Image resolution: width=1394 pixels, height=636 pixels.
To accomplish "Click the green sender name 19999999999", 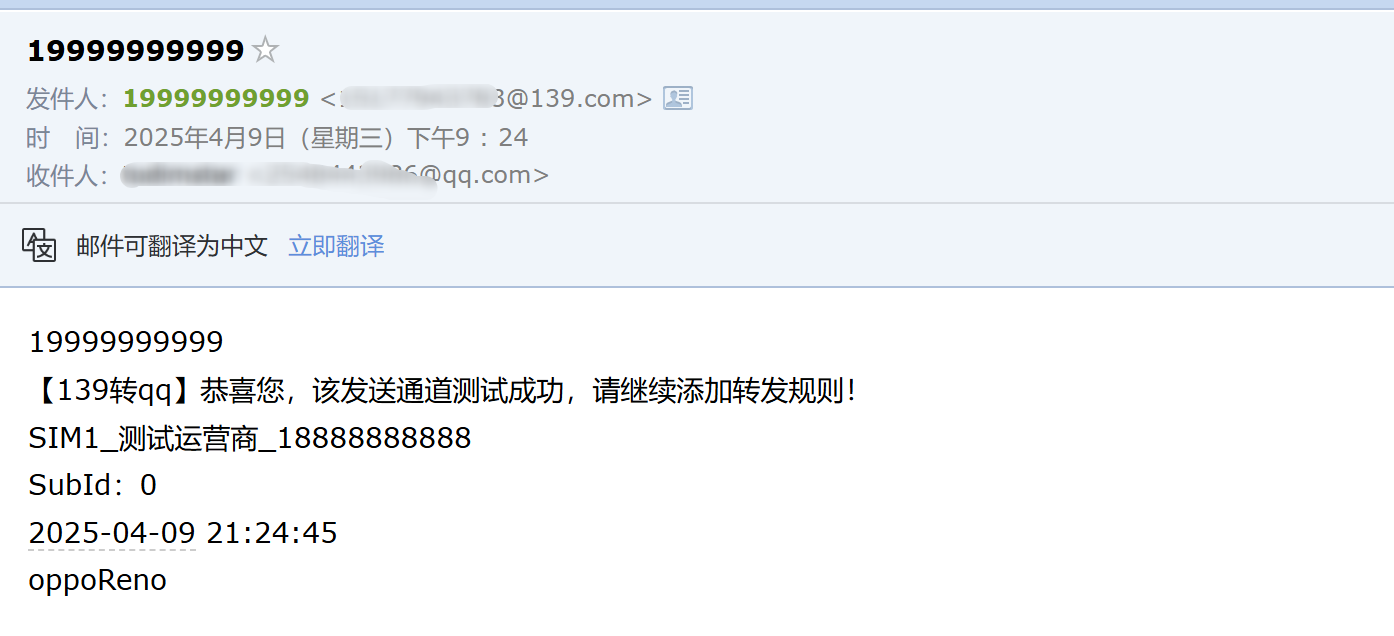I will (216, 98).
